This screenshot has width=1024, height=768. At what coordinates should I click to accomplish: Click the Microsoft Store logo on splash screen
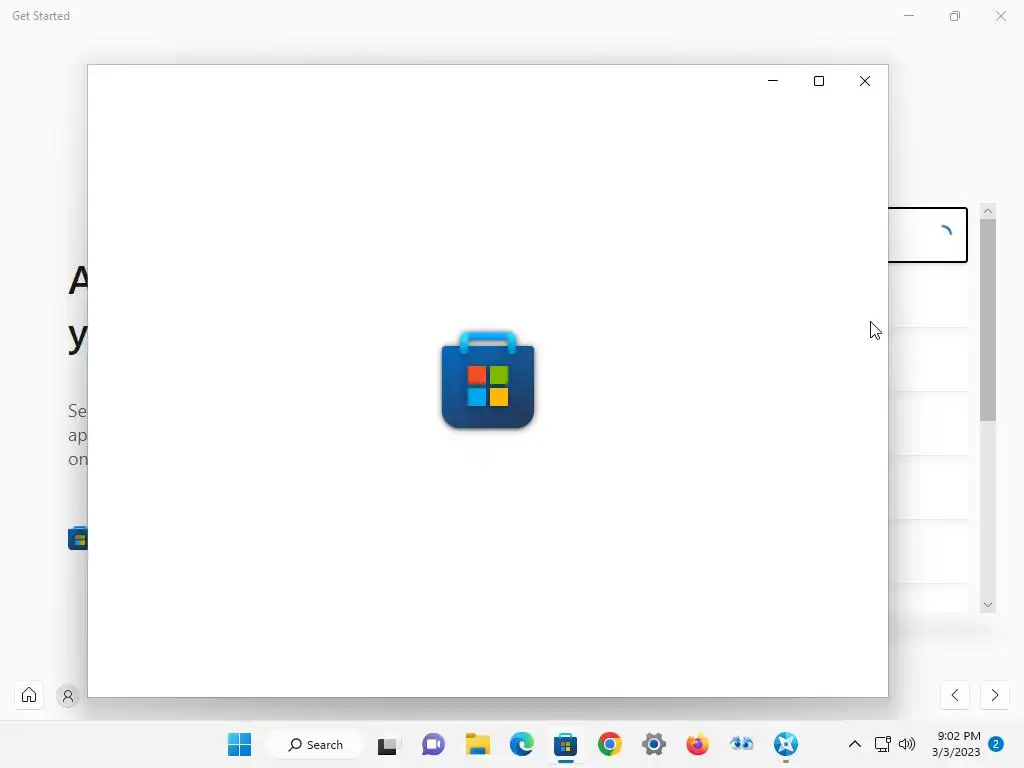(x=488, y=380)
